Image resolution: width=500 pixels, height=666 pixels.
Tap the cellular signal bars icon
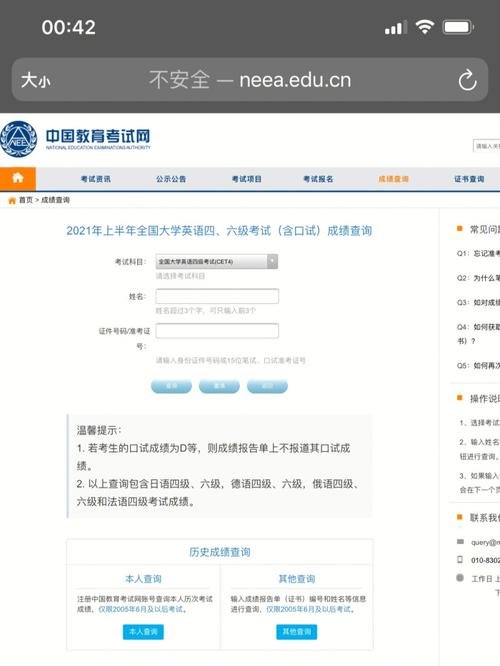395,28
